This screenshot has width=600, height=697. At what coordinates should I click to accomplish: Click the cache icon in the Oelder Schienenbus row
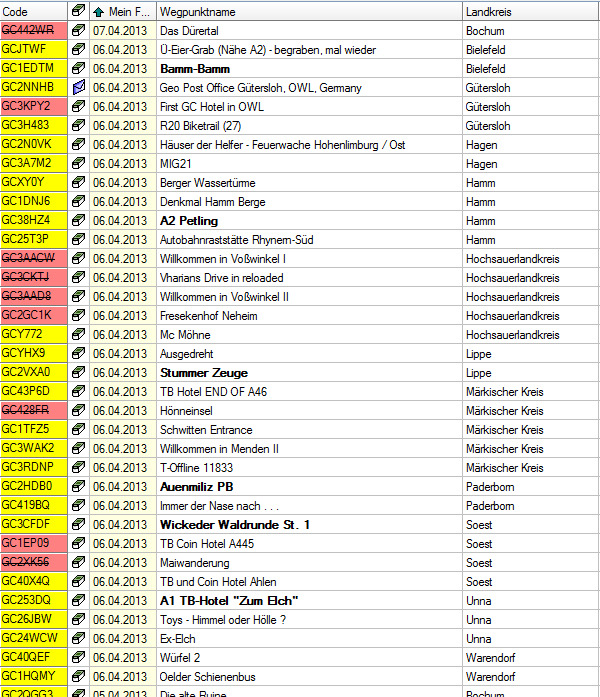coord(79,676)
